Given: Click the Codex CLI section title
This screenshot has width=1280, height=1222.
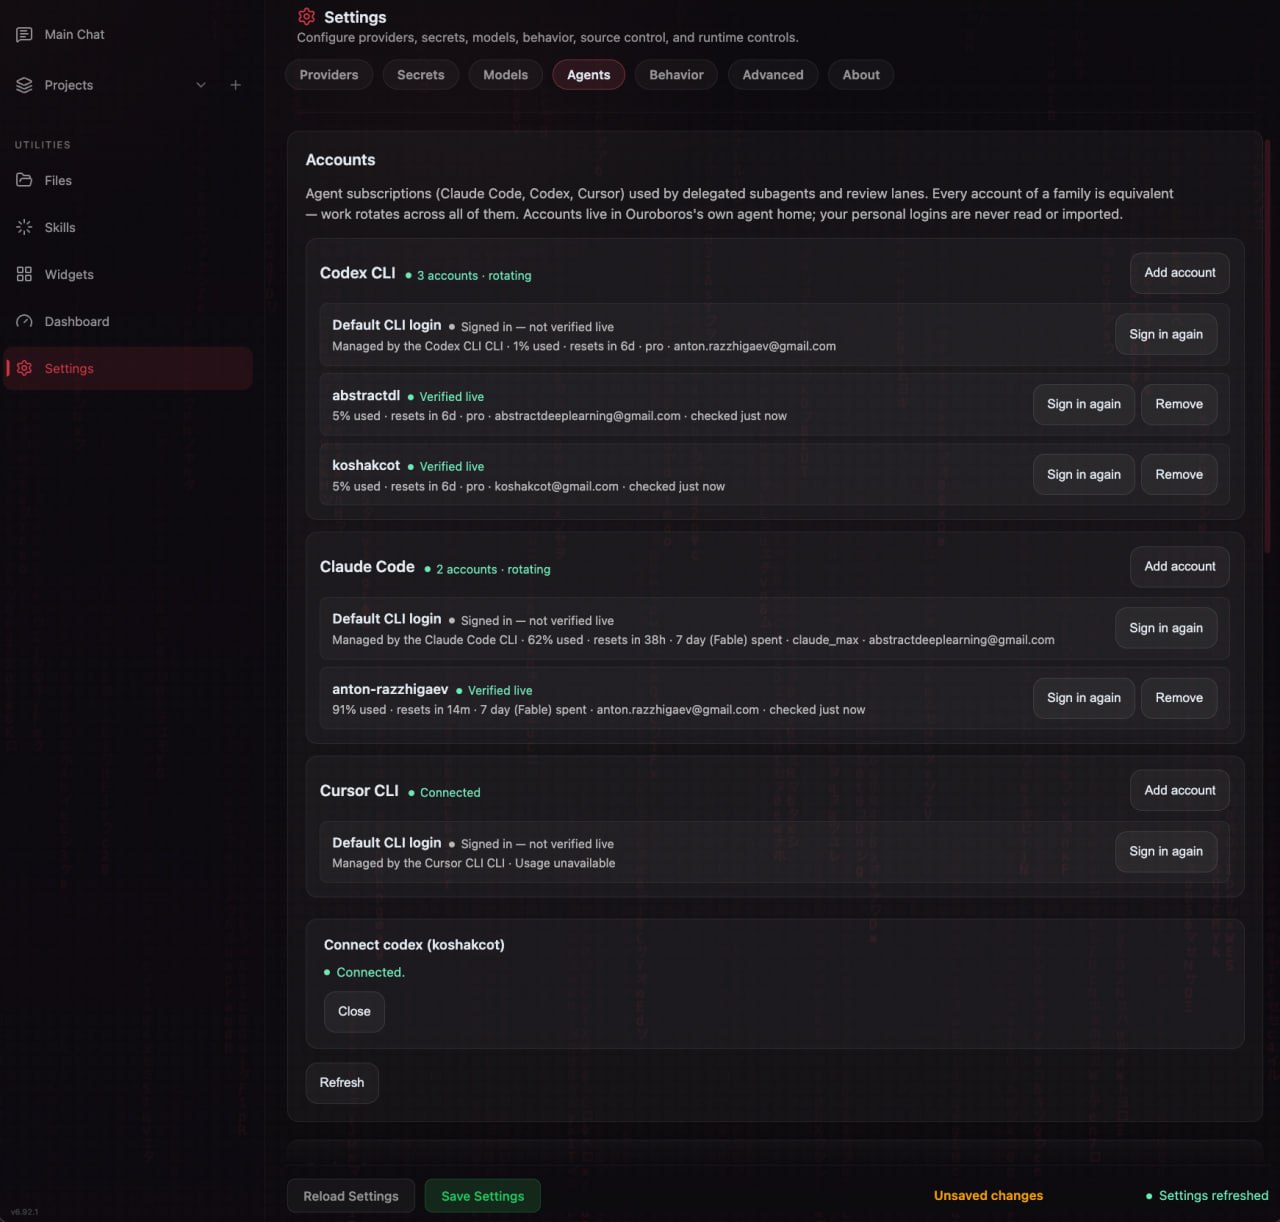Looking at the screenshot, I should click(x=357, y=273).
